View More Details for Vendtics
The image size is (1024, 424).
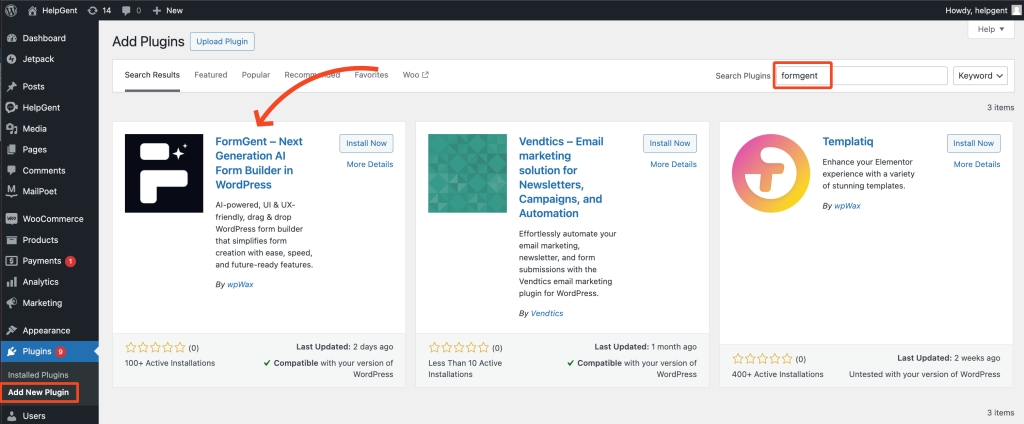pyautogui.click(x=673, y=164)
